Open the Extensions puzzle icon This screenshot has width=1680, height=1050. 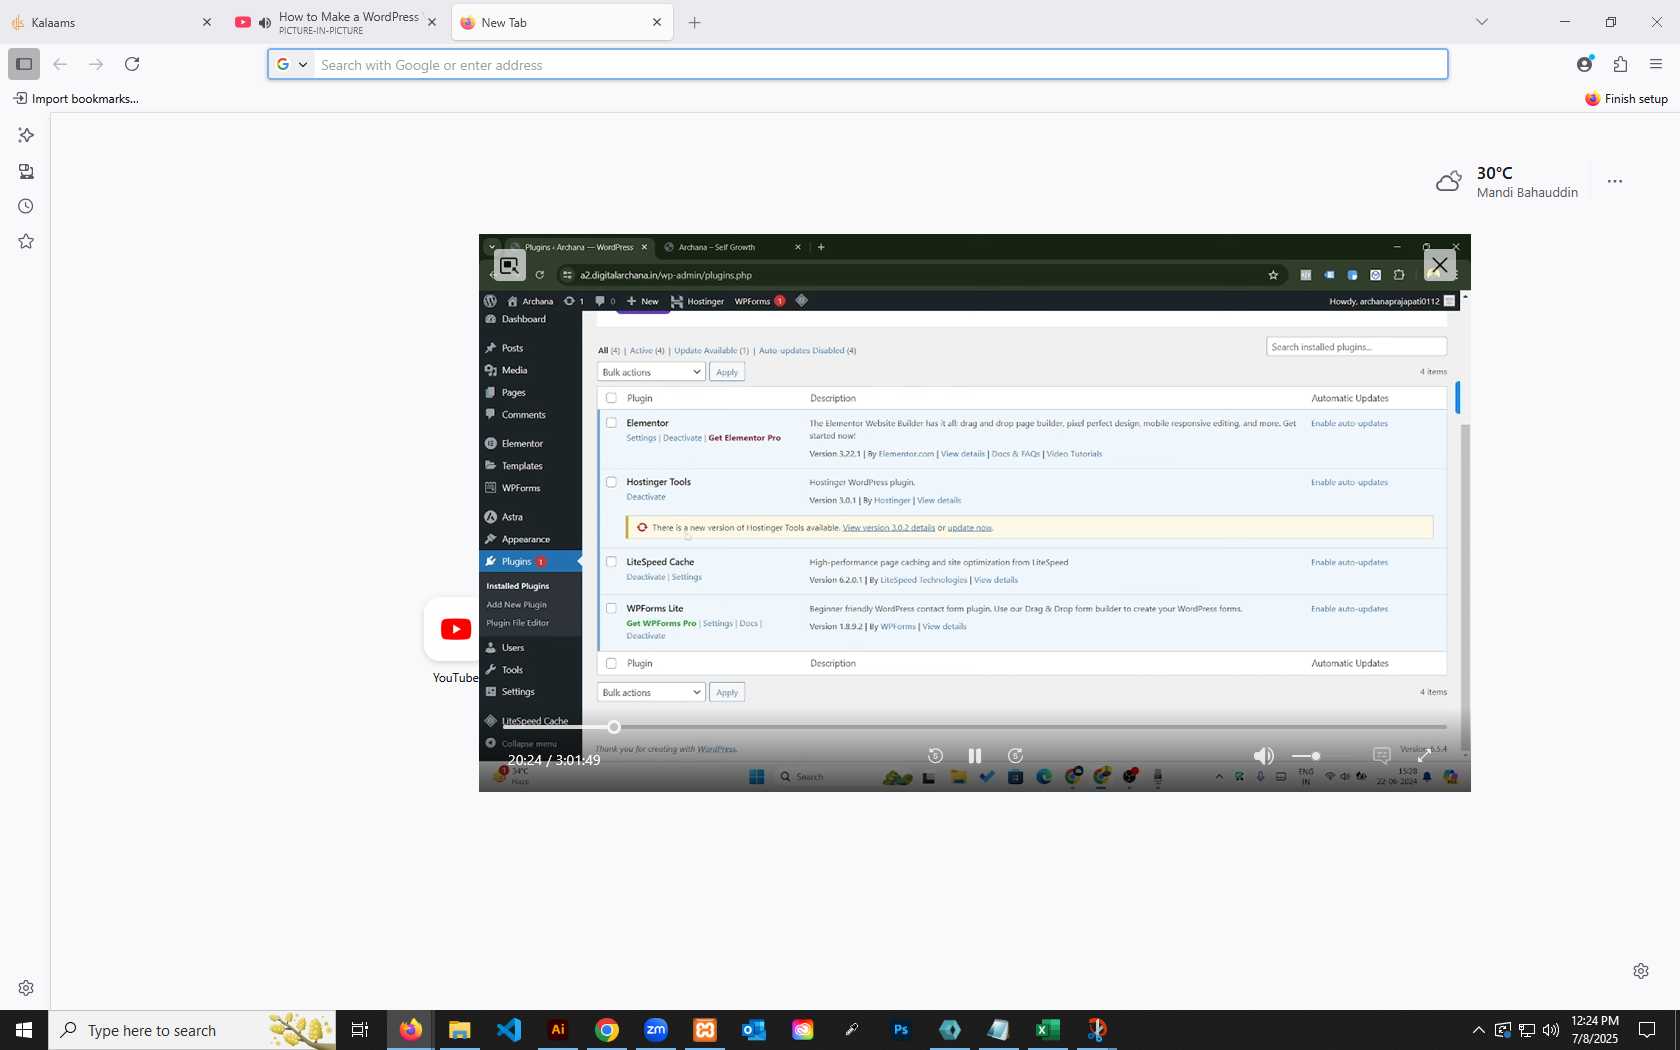click(1620, 64)
